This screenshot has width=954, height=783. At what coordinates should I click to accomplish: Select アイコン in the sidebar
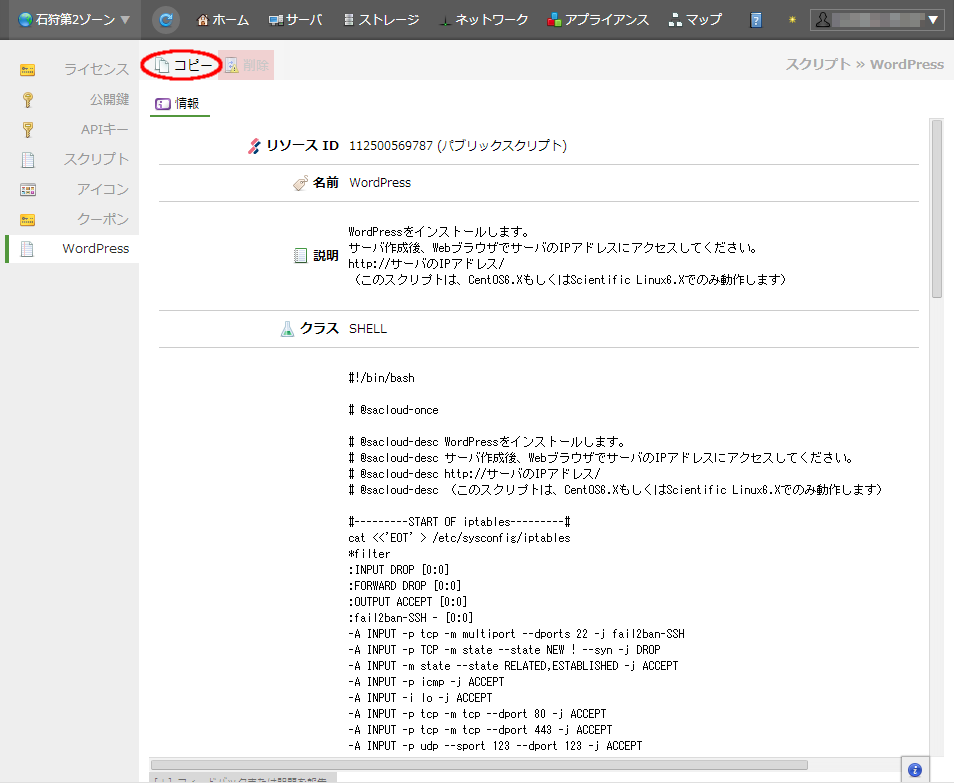[x=103, y=189]
